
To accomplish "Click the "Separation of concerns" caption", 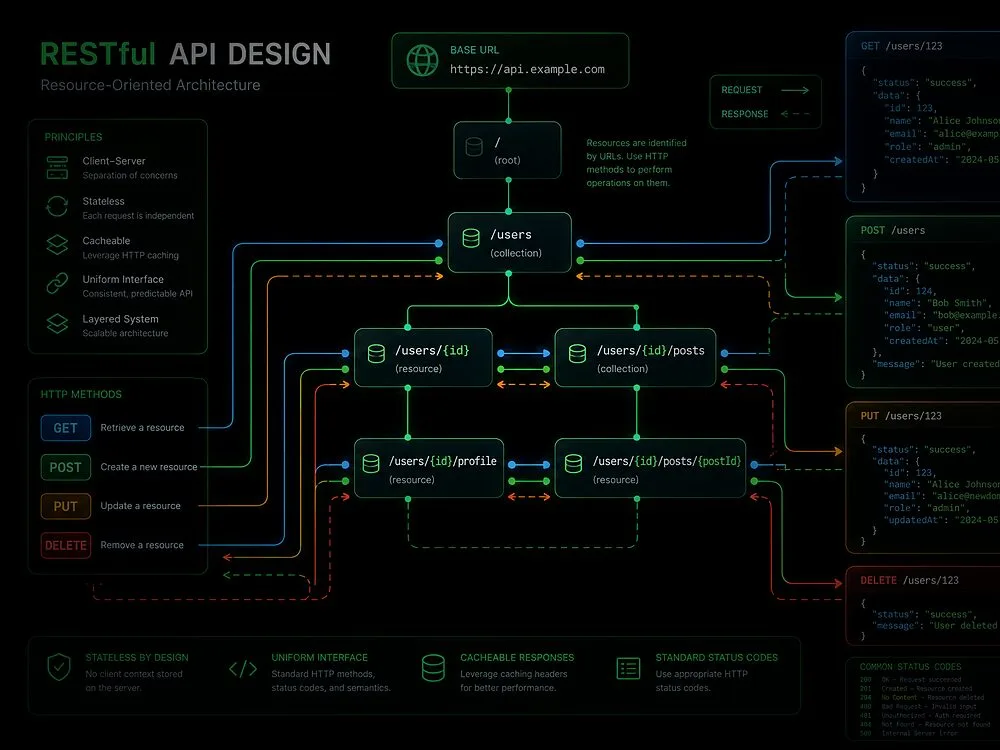I will [x=130, y=175].
